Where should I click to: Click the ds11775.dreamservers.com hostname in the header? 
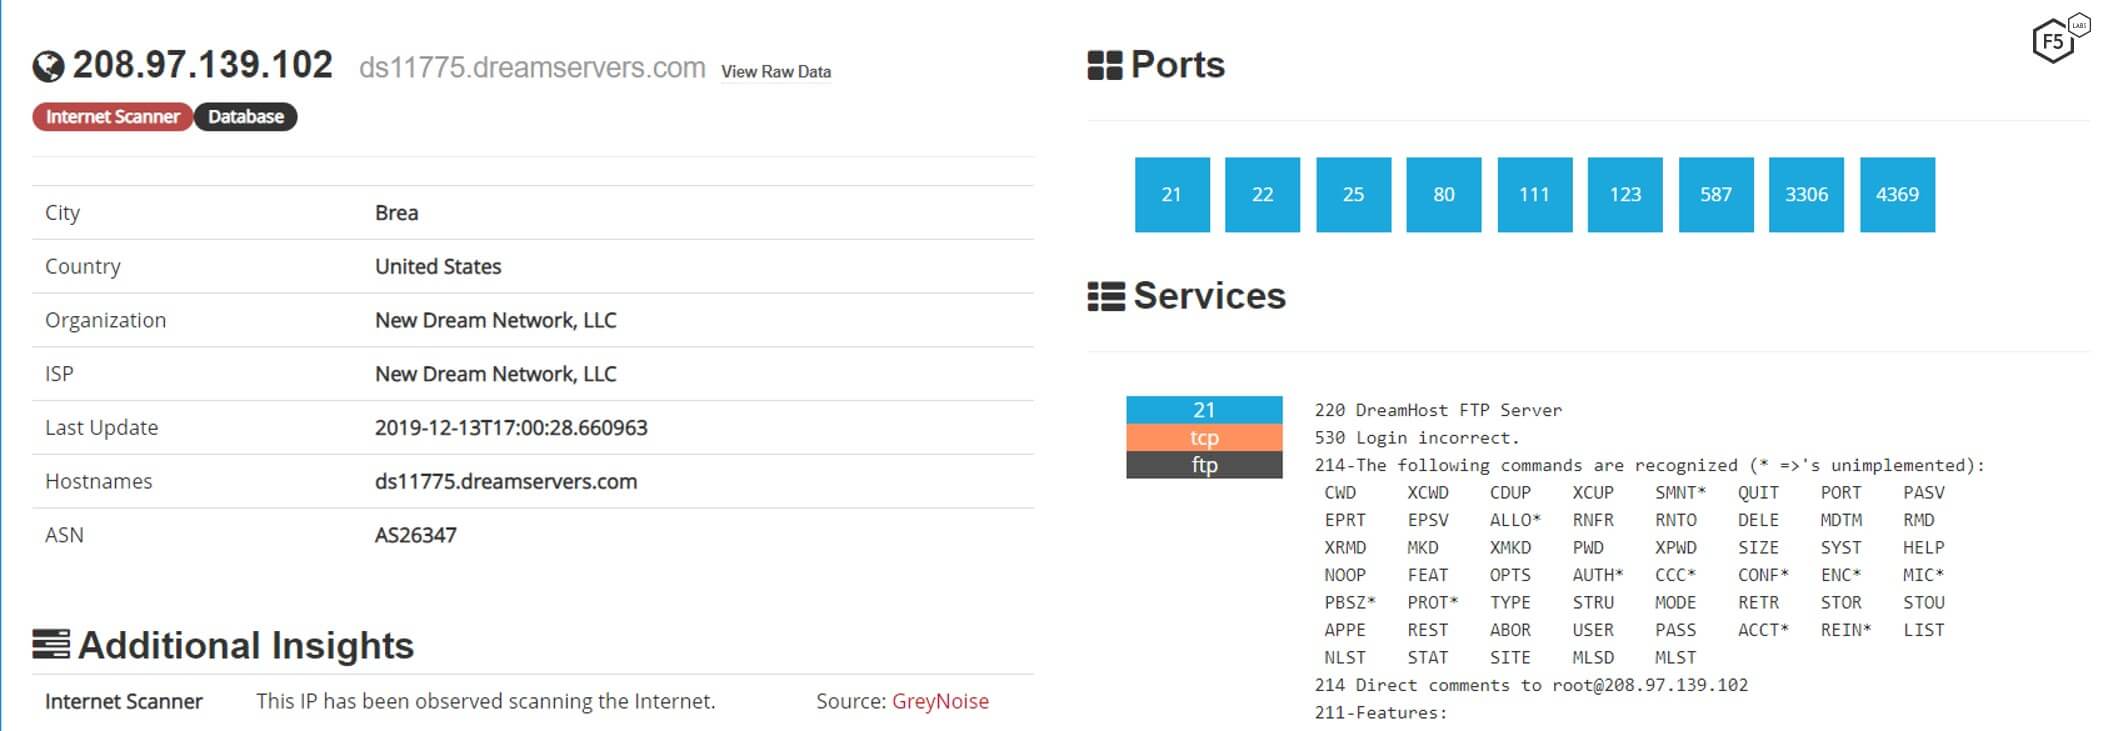coord(532,68)
